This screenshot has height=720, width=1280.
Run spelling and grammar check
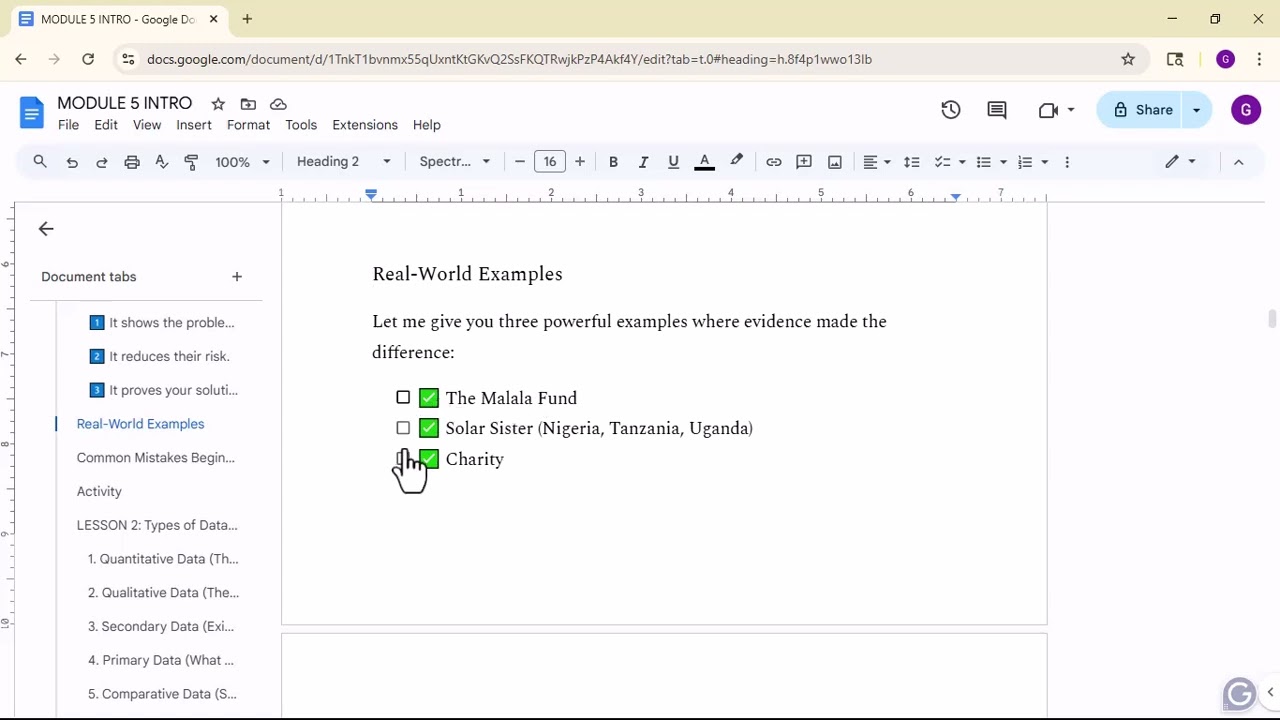pyautogui.click(x=162, y=162)
